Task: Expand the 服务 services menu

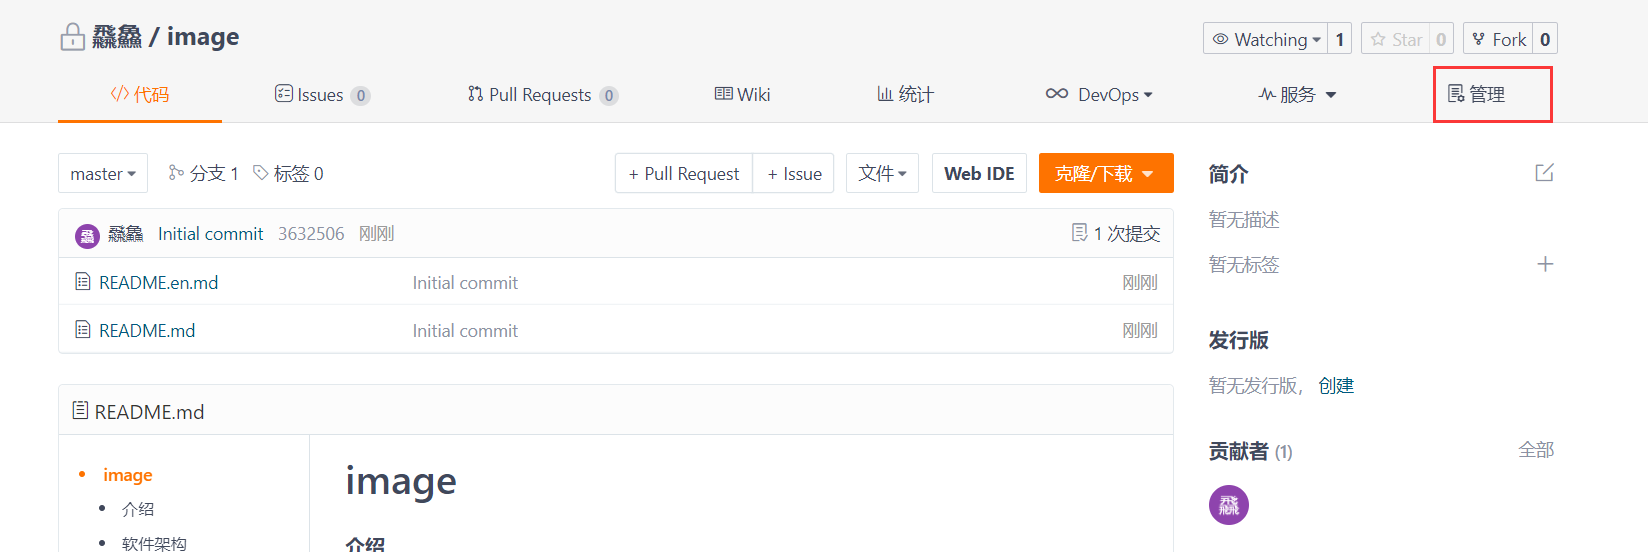Action: click(1297, 94)
